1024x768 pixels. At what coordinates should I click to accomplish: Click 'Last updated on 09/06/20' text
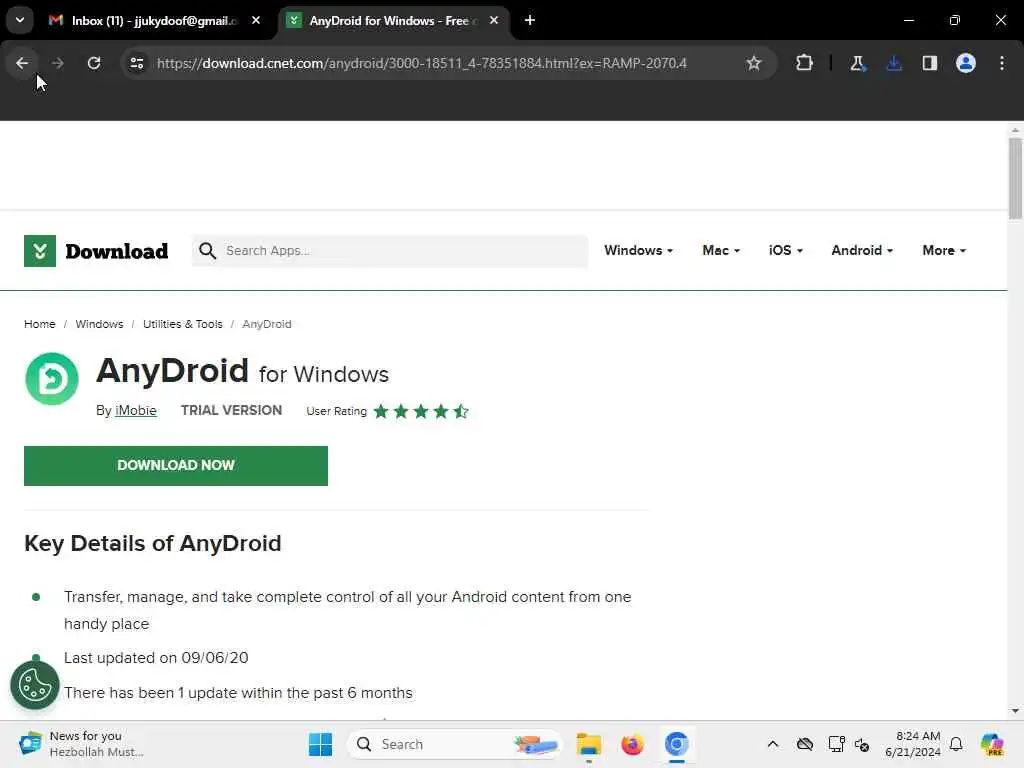click(x=156, y=658)
